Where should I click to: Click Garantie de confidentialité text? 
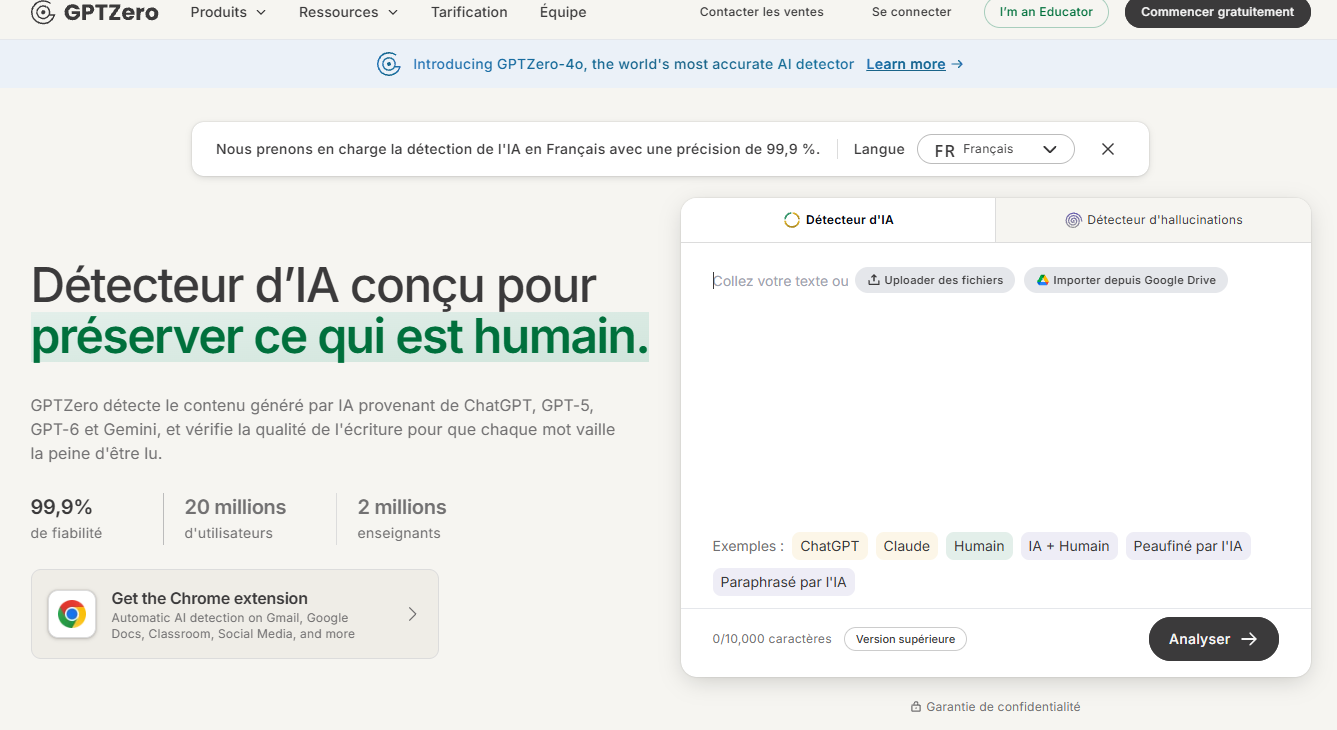[x=1003, y=707]
